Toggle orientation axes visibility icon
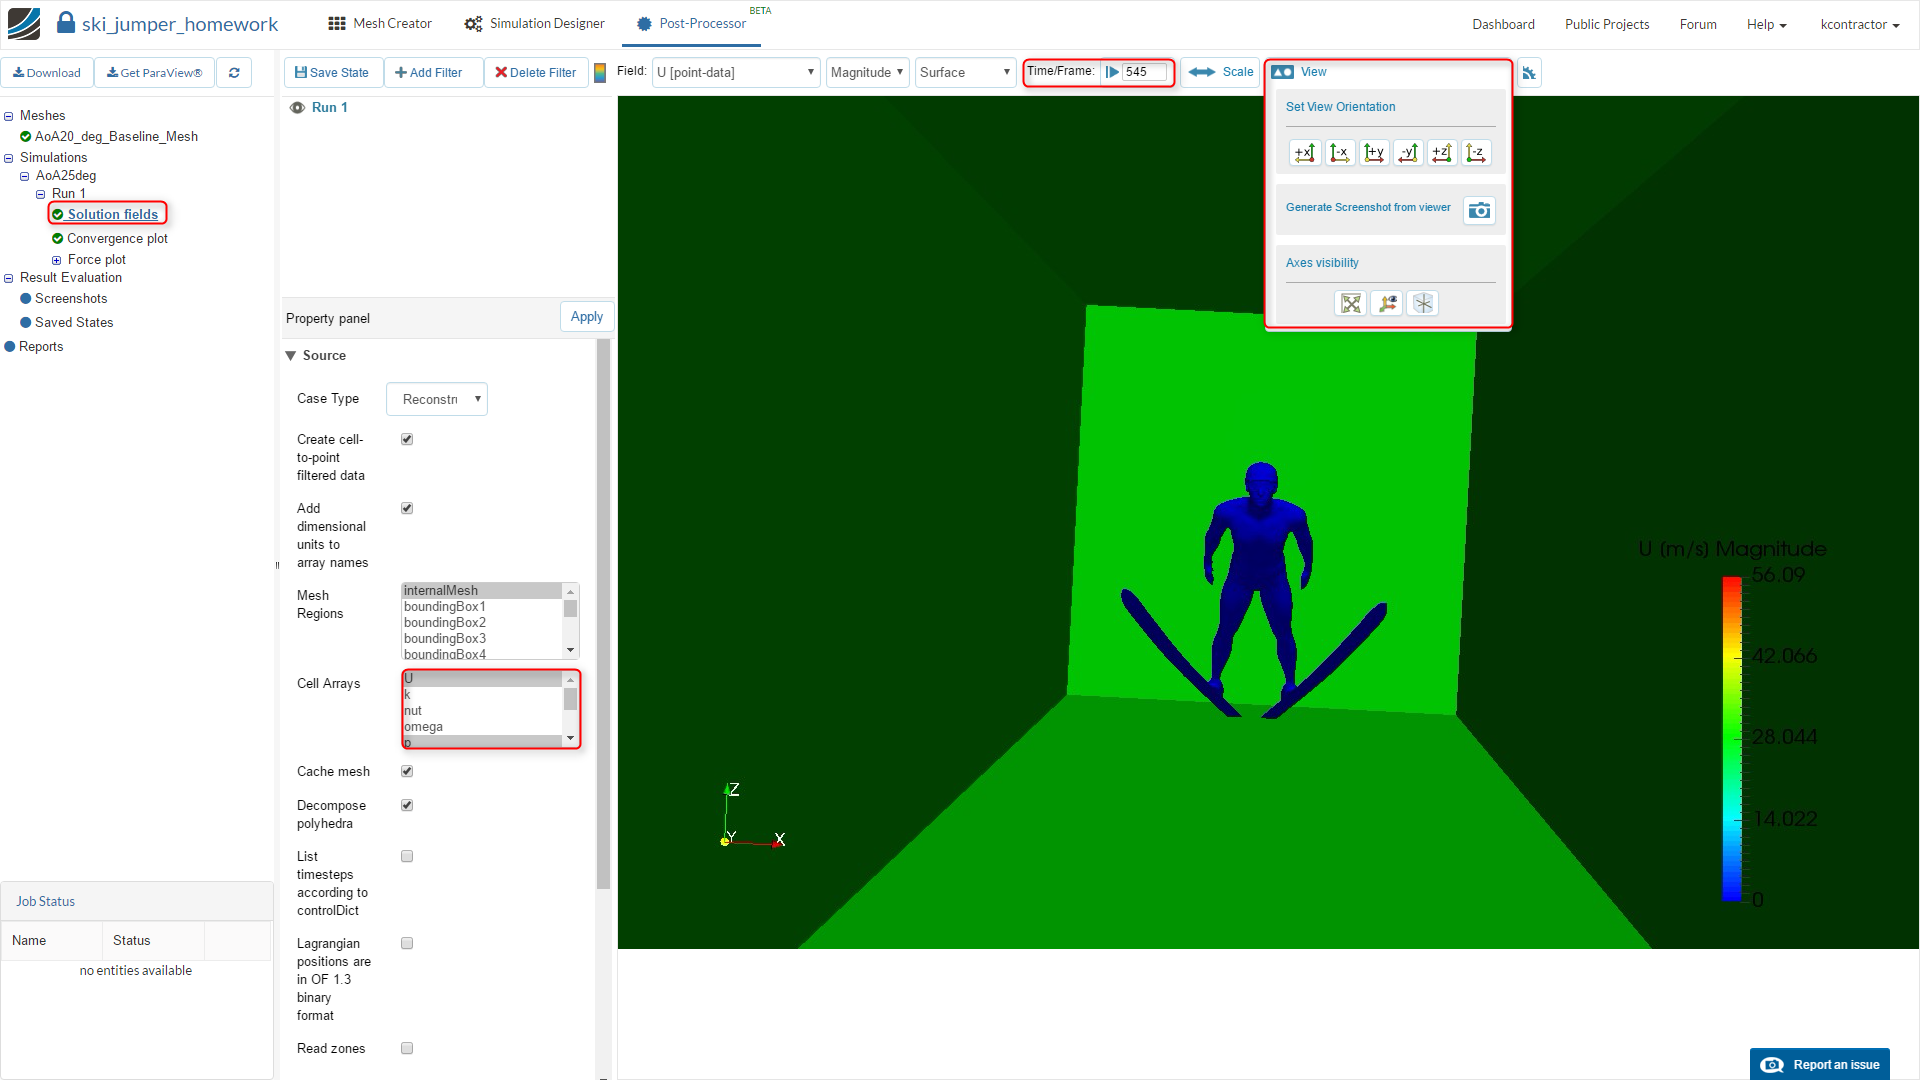Viewport: 1920px width, 1080px height. pos(1386,303)
